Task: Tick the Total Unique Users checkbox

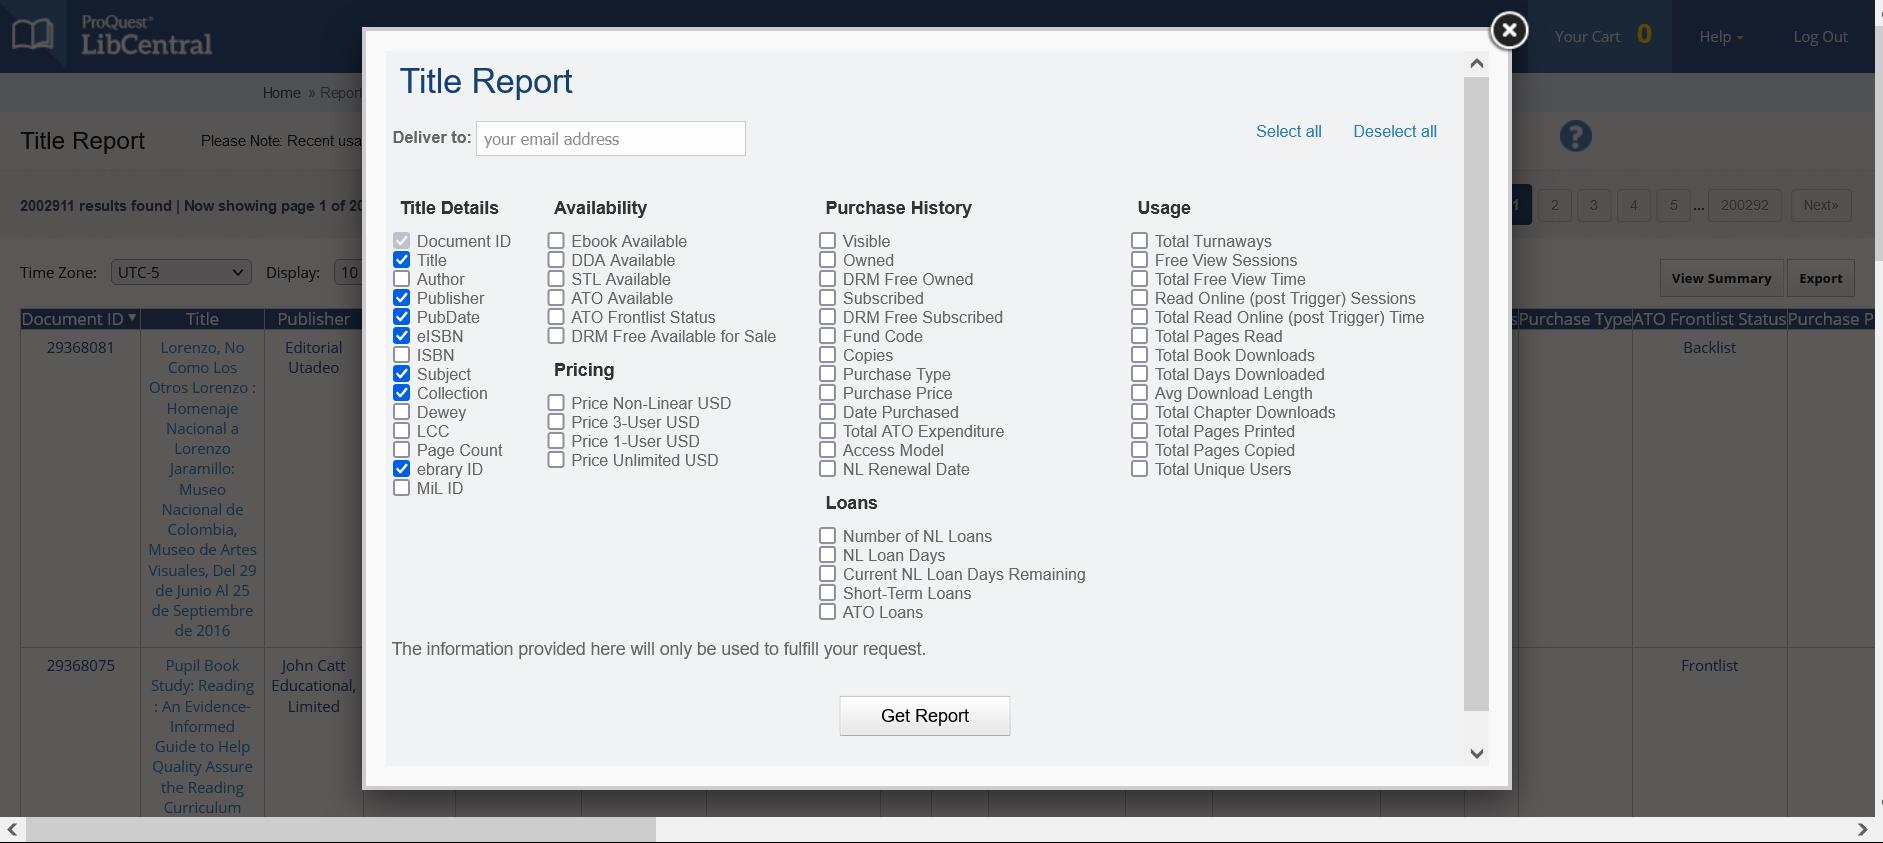Action: coord(1139,469)
